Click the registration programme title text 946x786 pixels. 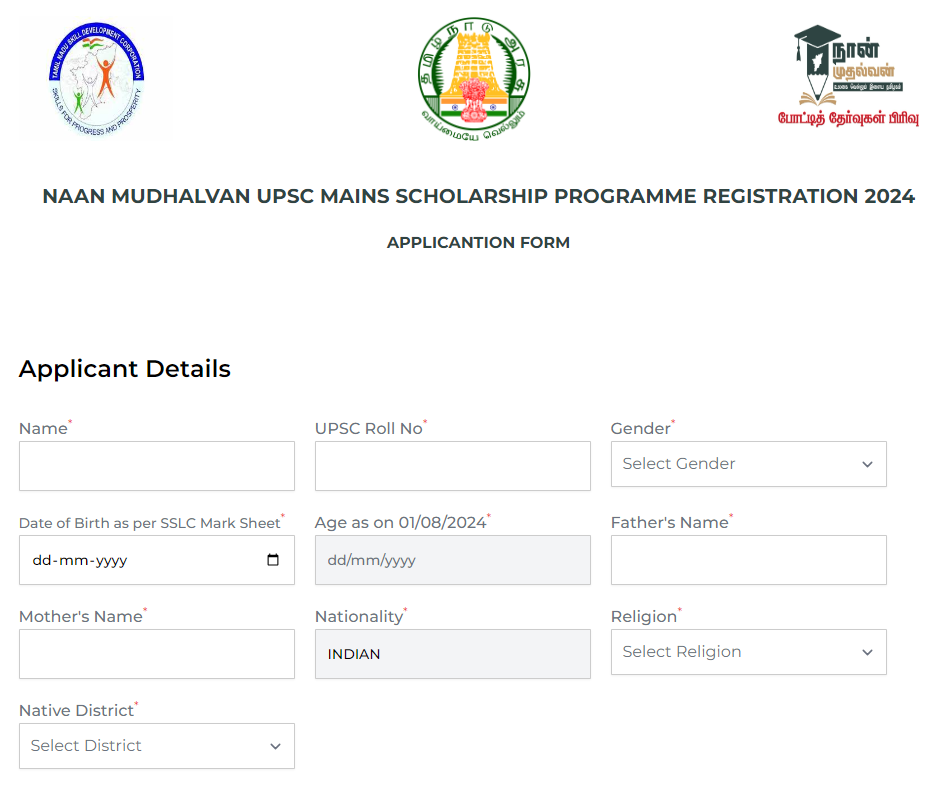478,196
